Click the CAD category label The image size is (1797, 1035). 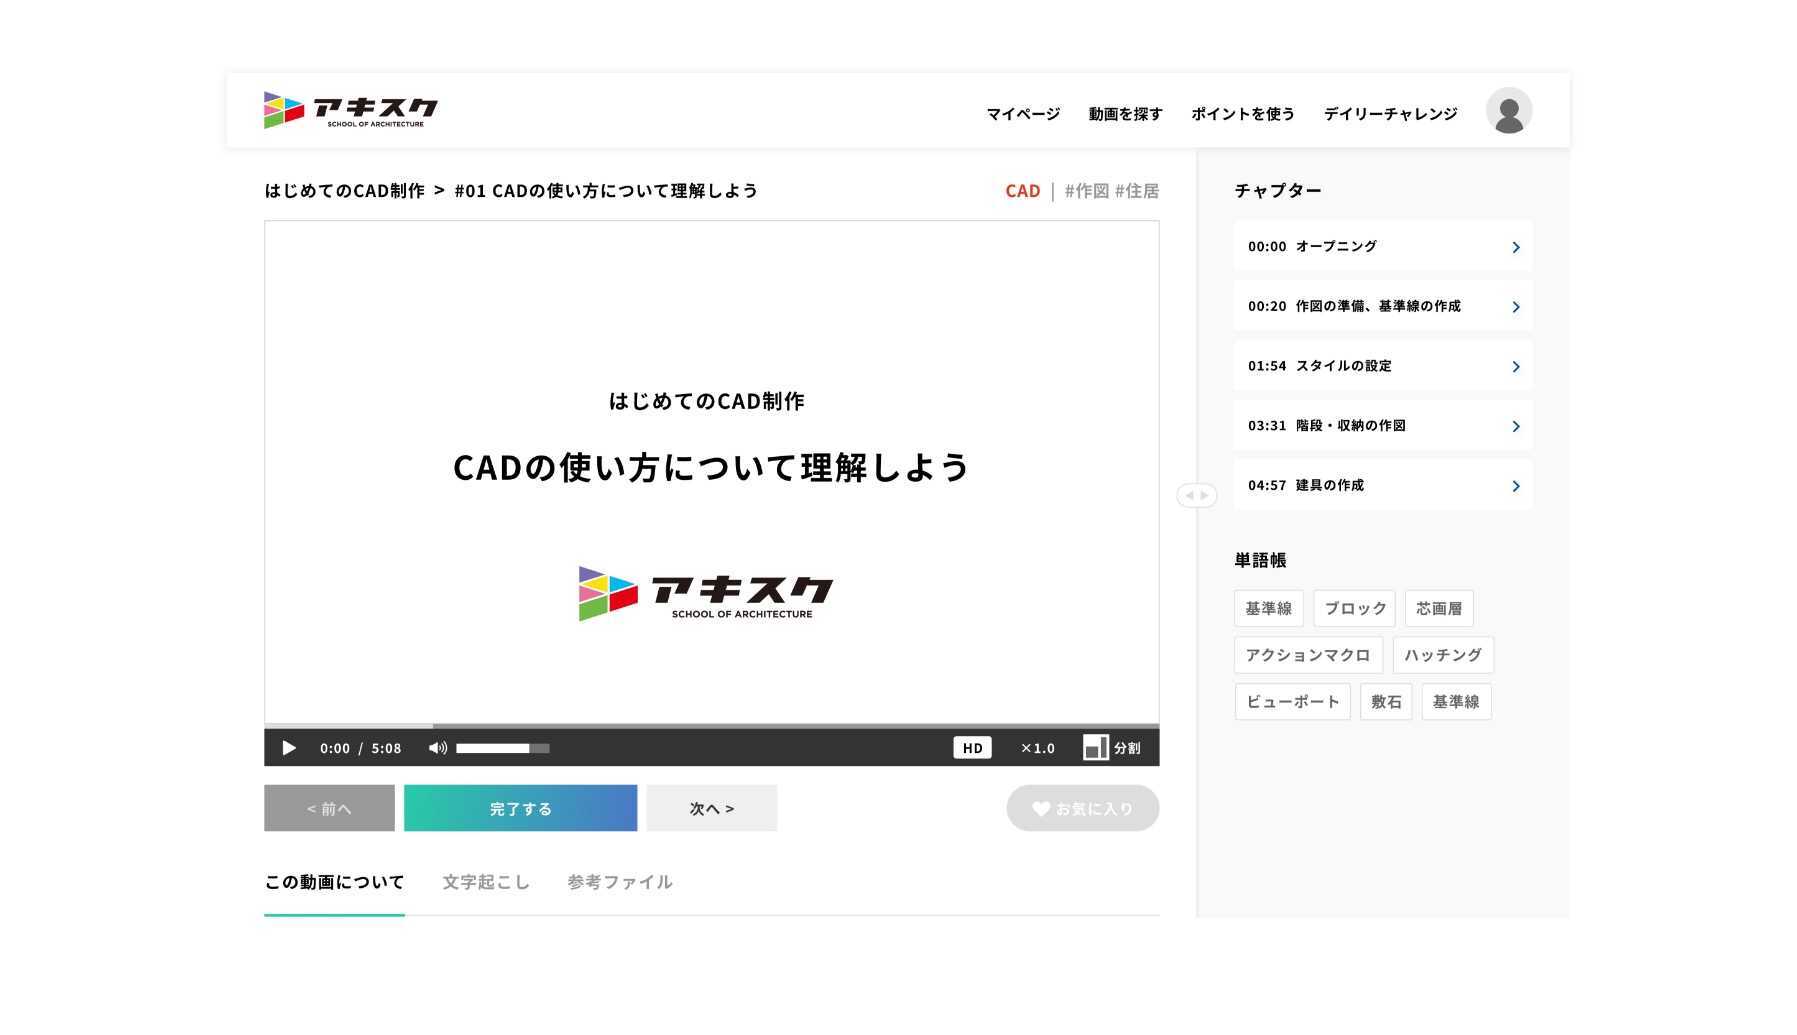tap(1022, 191)
